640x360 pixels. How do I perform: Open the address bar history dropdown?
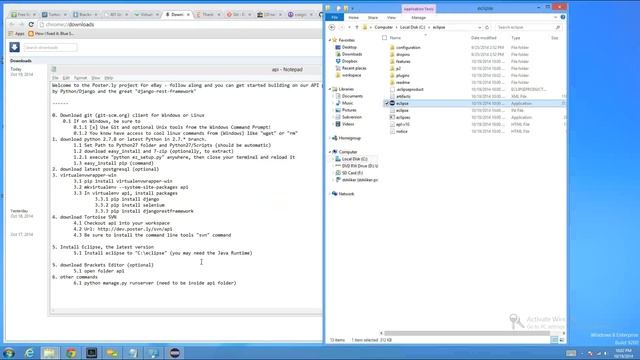tap(480, 27)
